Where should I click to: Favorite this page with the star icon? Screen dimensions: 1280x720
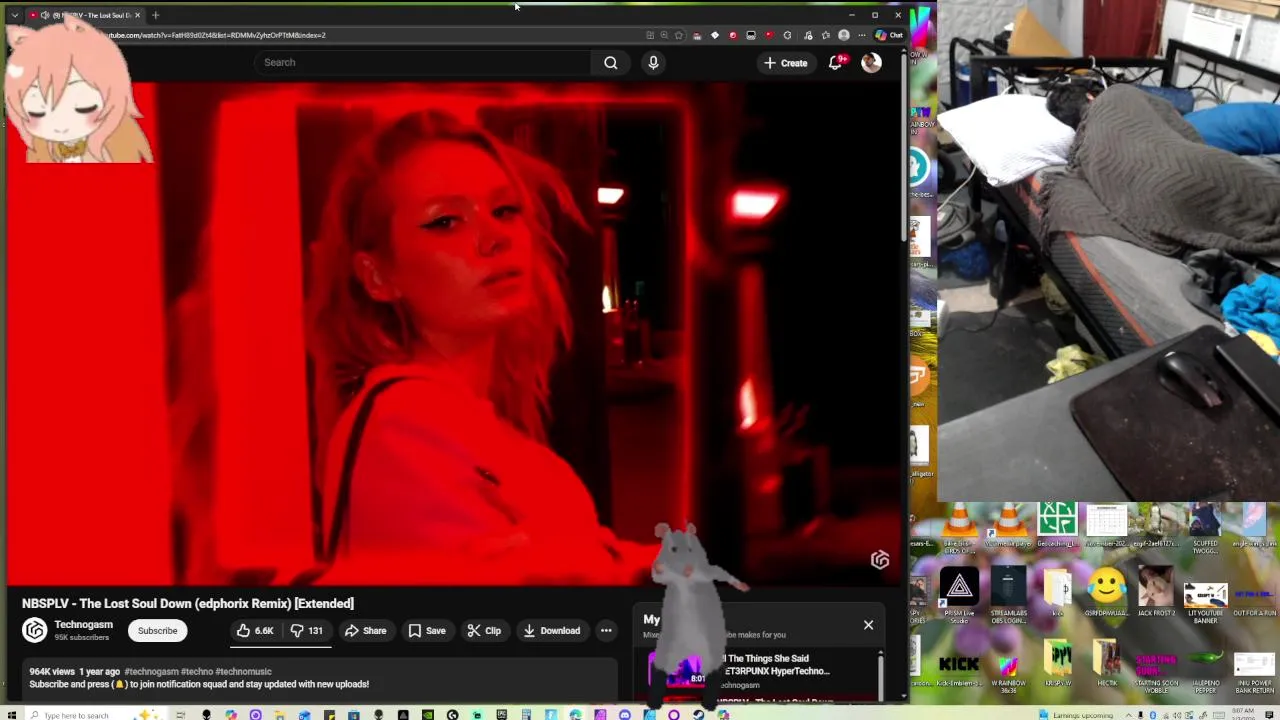coord(679,35)
